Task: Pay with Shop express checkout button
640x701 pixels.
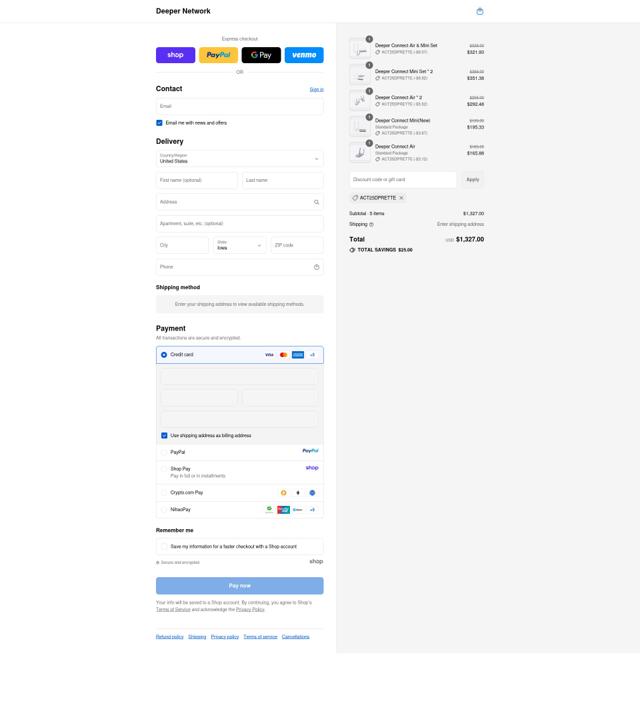Action: coord(175,55)
